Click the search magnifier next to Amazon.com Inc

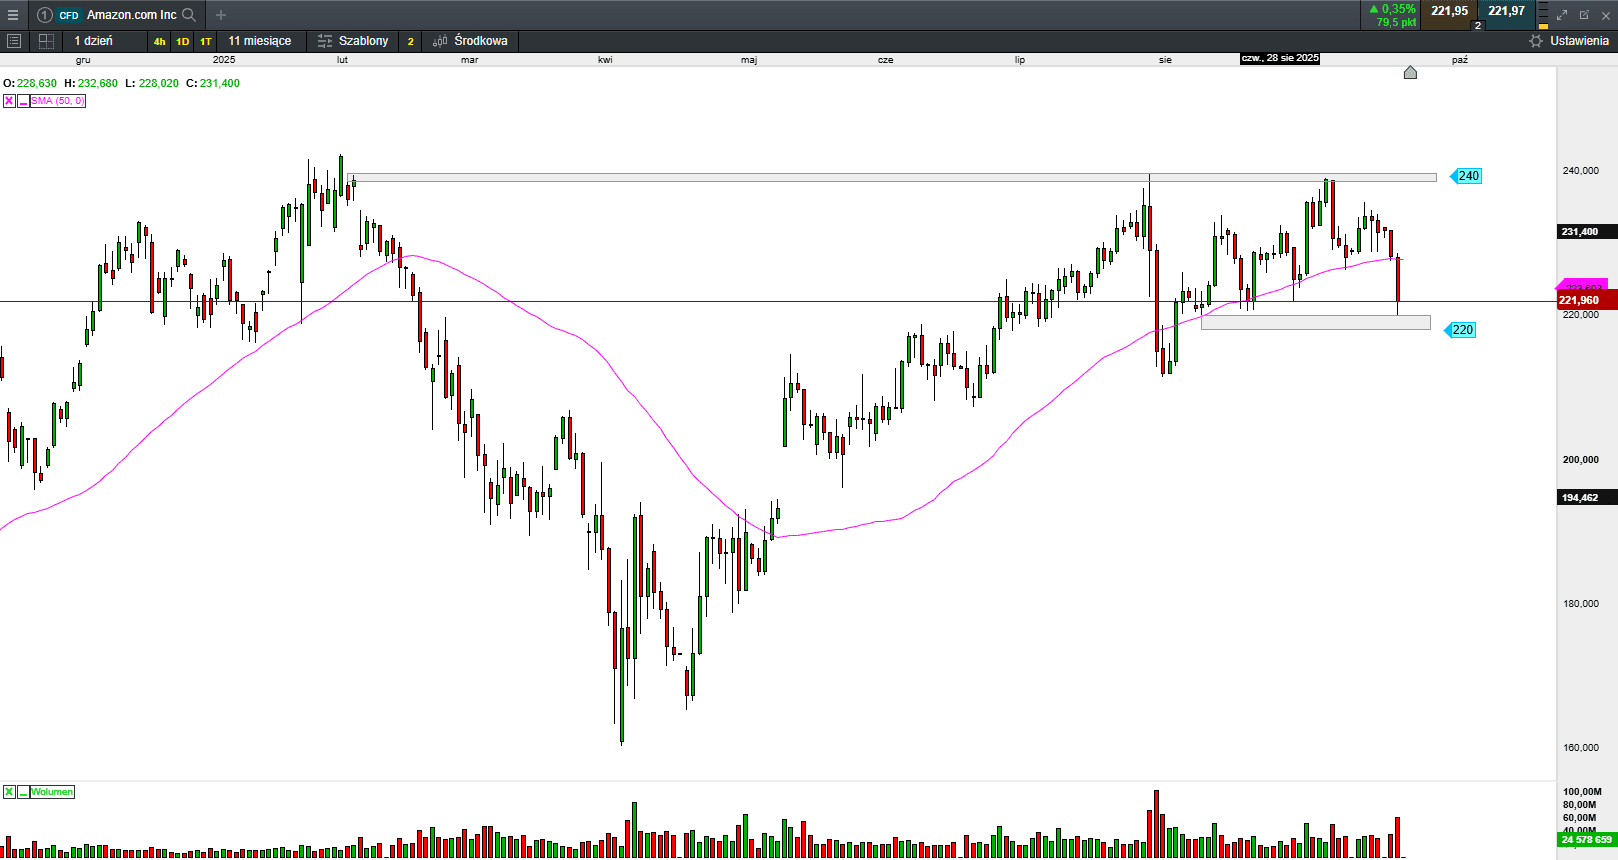[189, 15]
